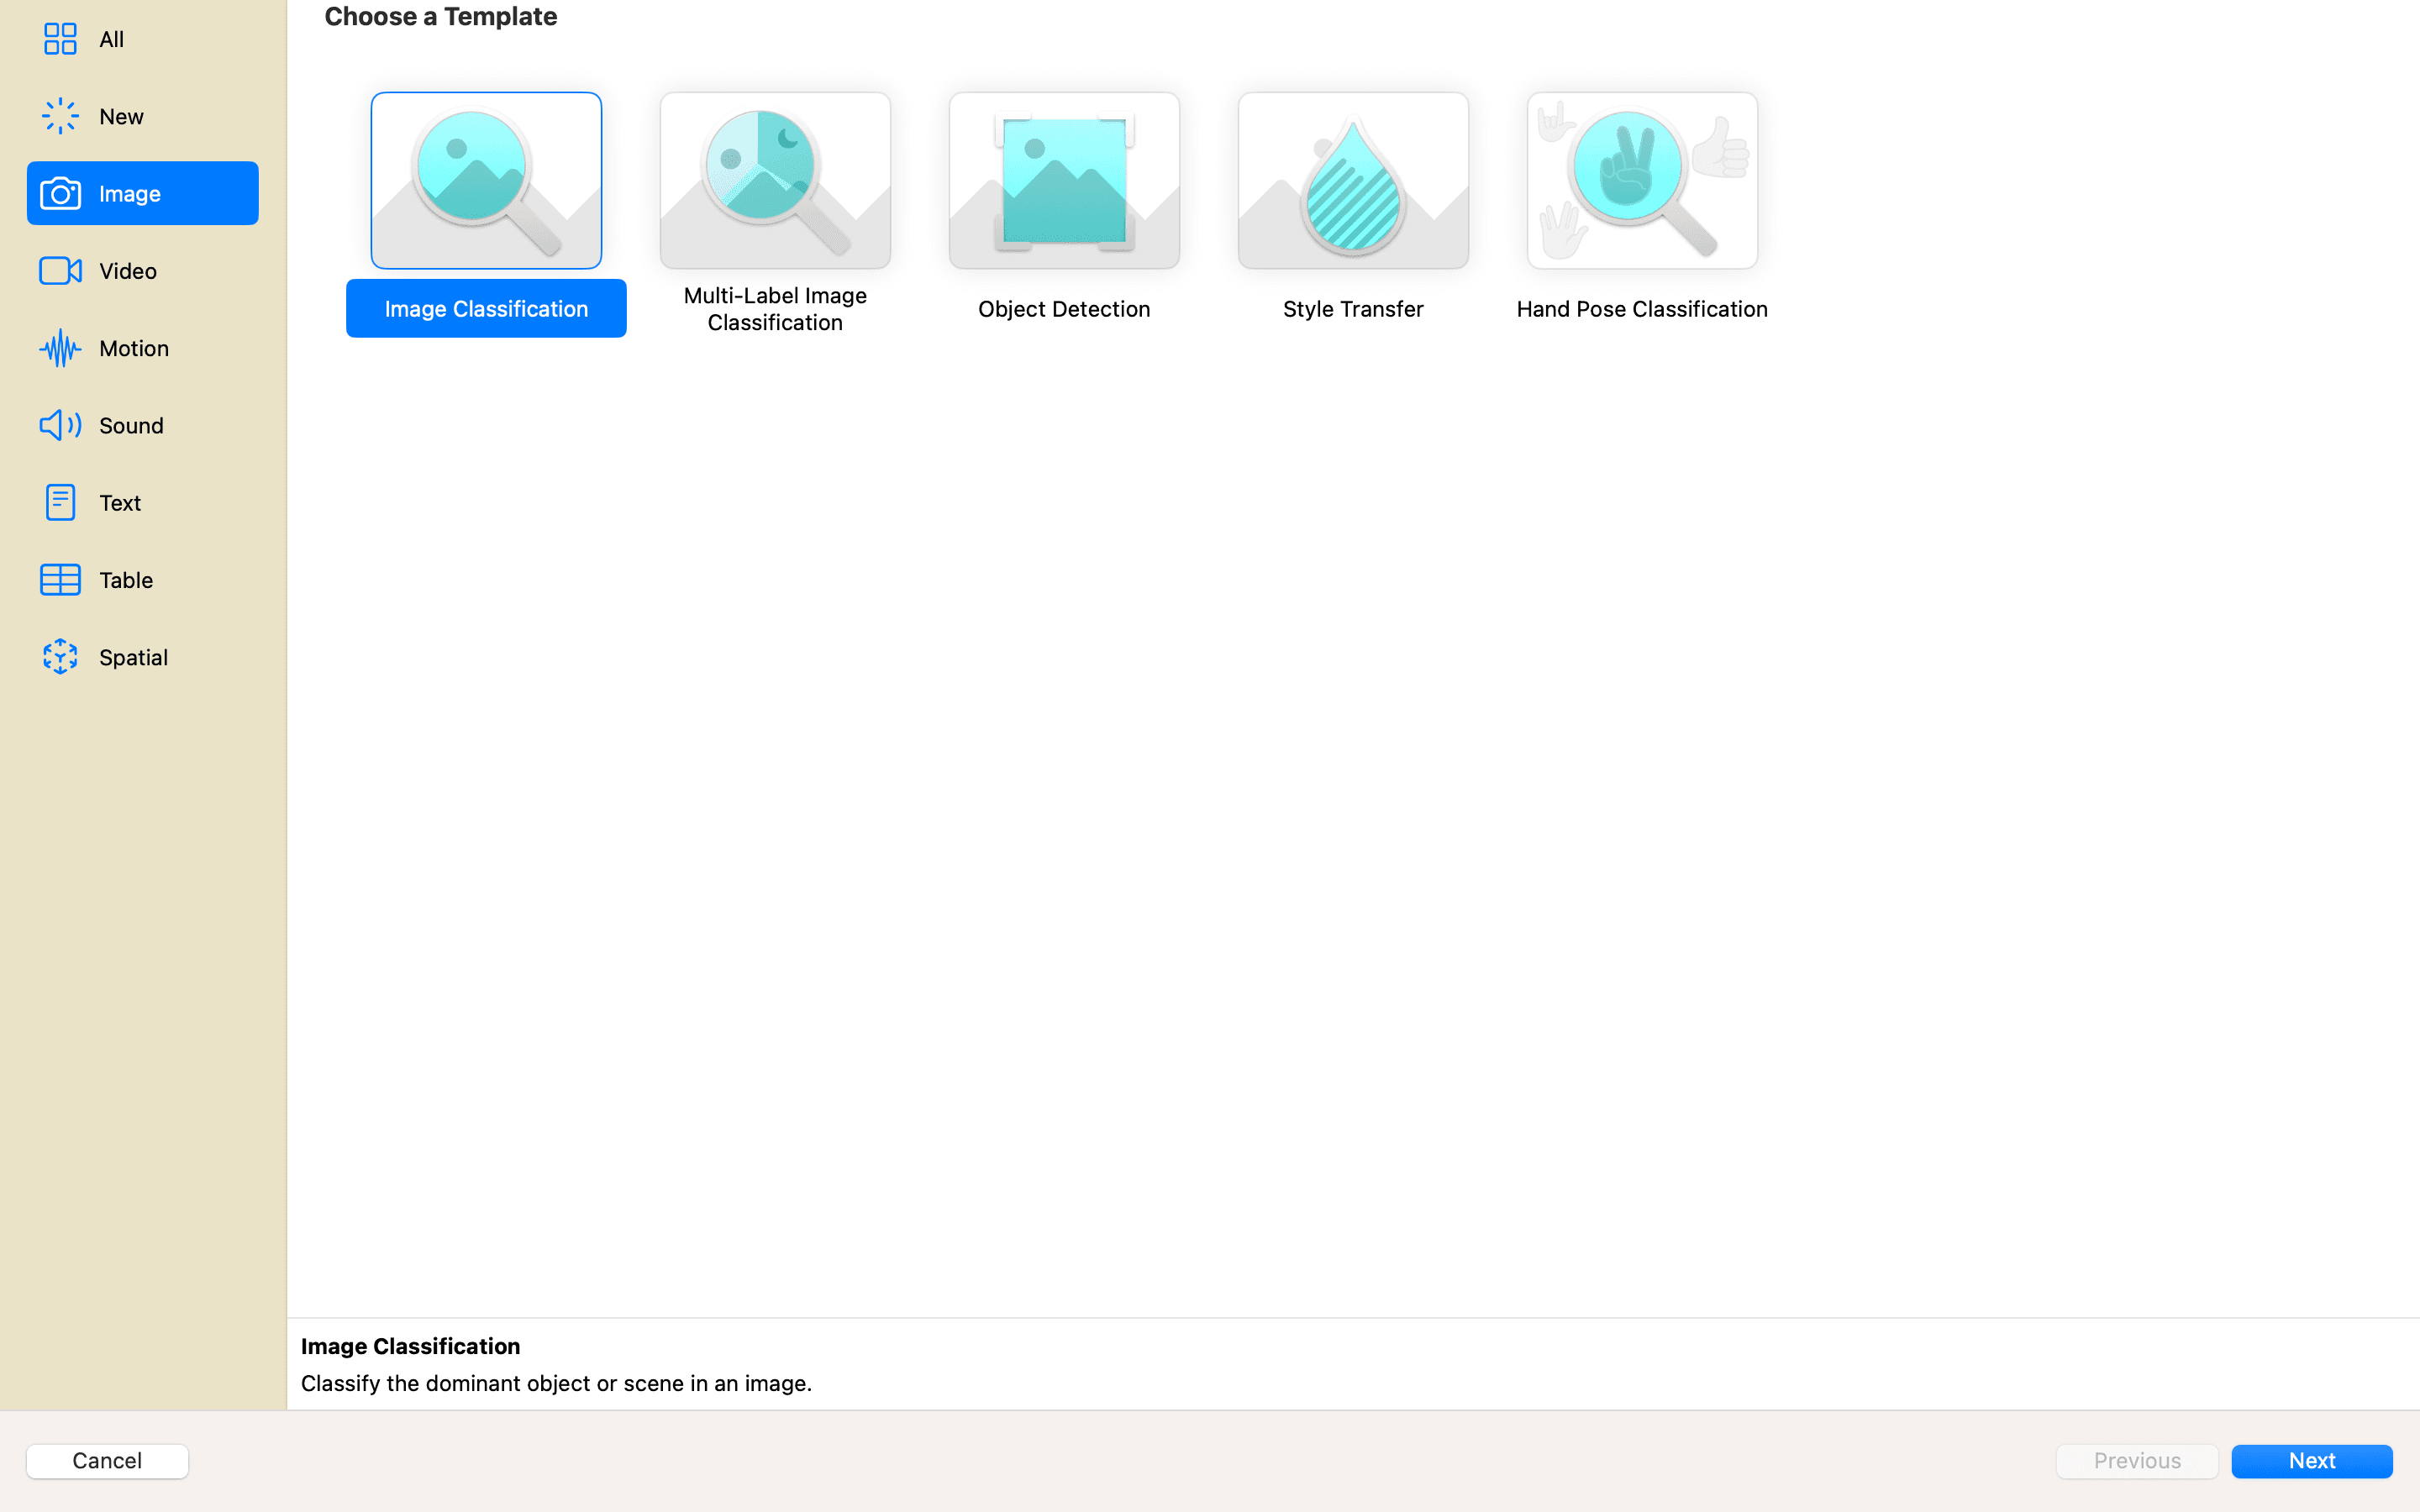Click the New sparkle icon in sidebar
The width and height of the screenshot is (2420, 1512).
click(x=60, y=116)
